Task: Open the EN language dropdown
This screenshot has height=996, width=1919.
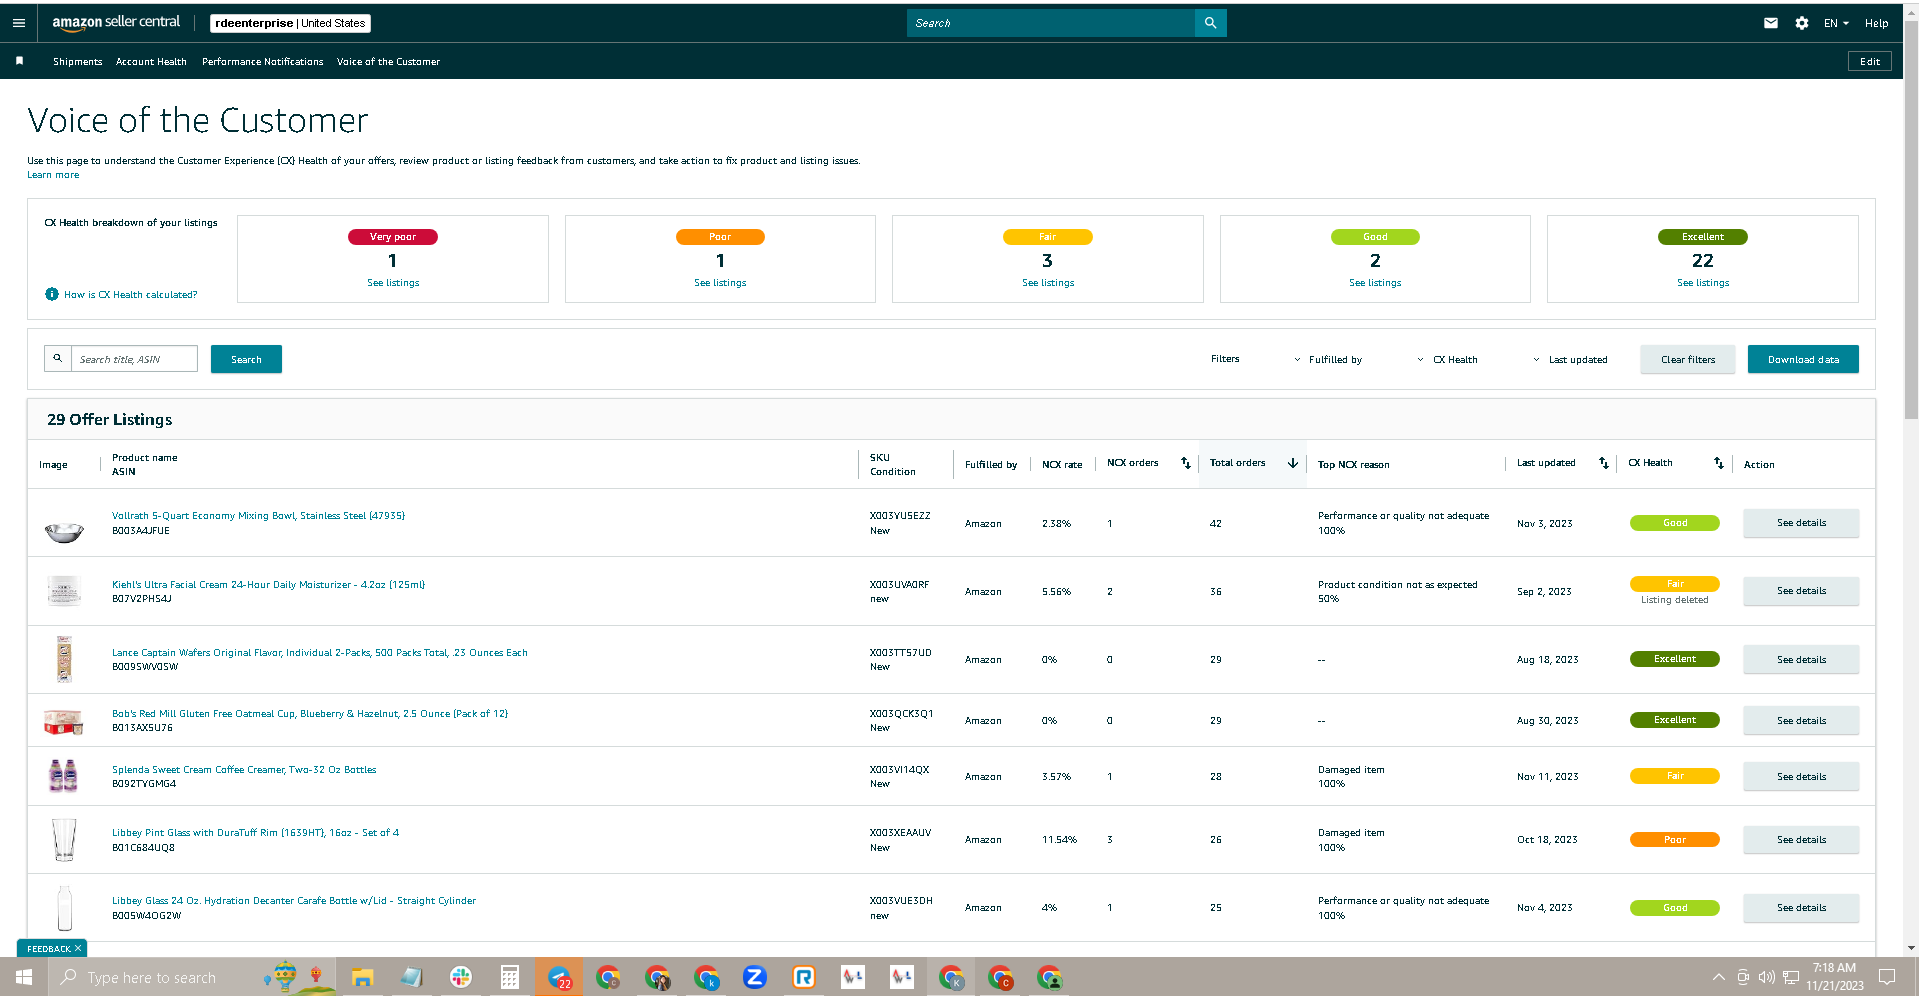Action: (x=1836, y=23)
